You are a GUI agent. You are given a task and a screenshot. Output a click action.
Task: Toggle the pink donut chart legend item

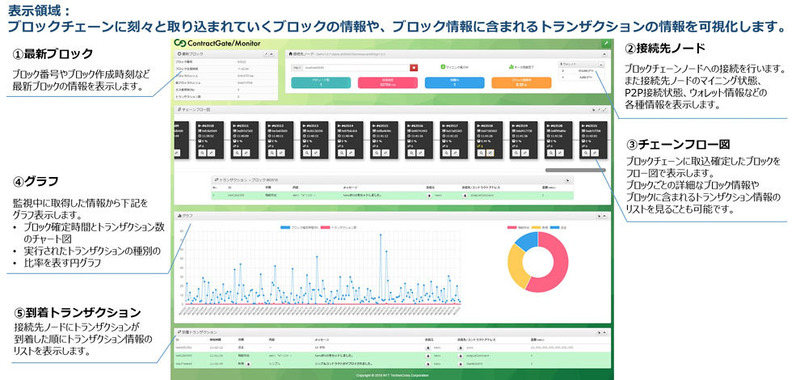[518, 226]
